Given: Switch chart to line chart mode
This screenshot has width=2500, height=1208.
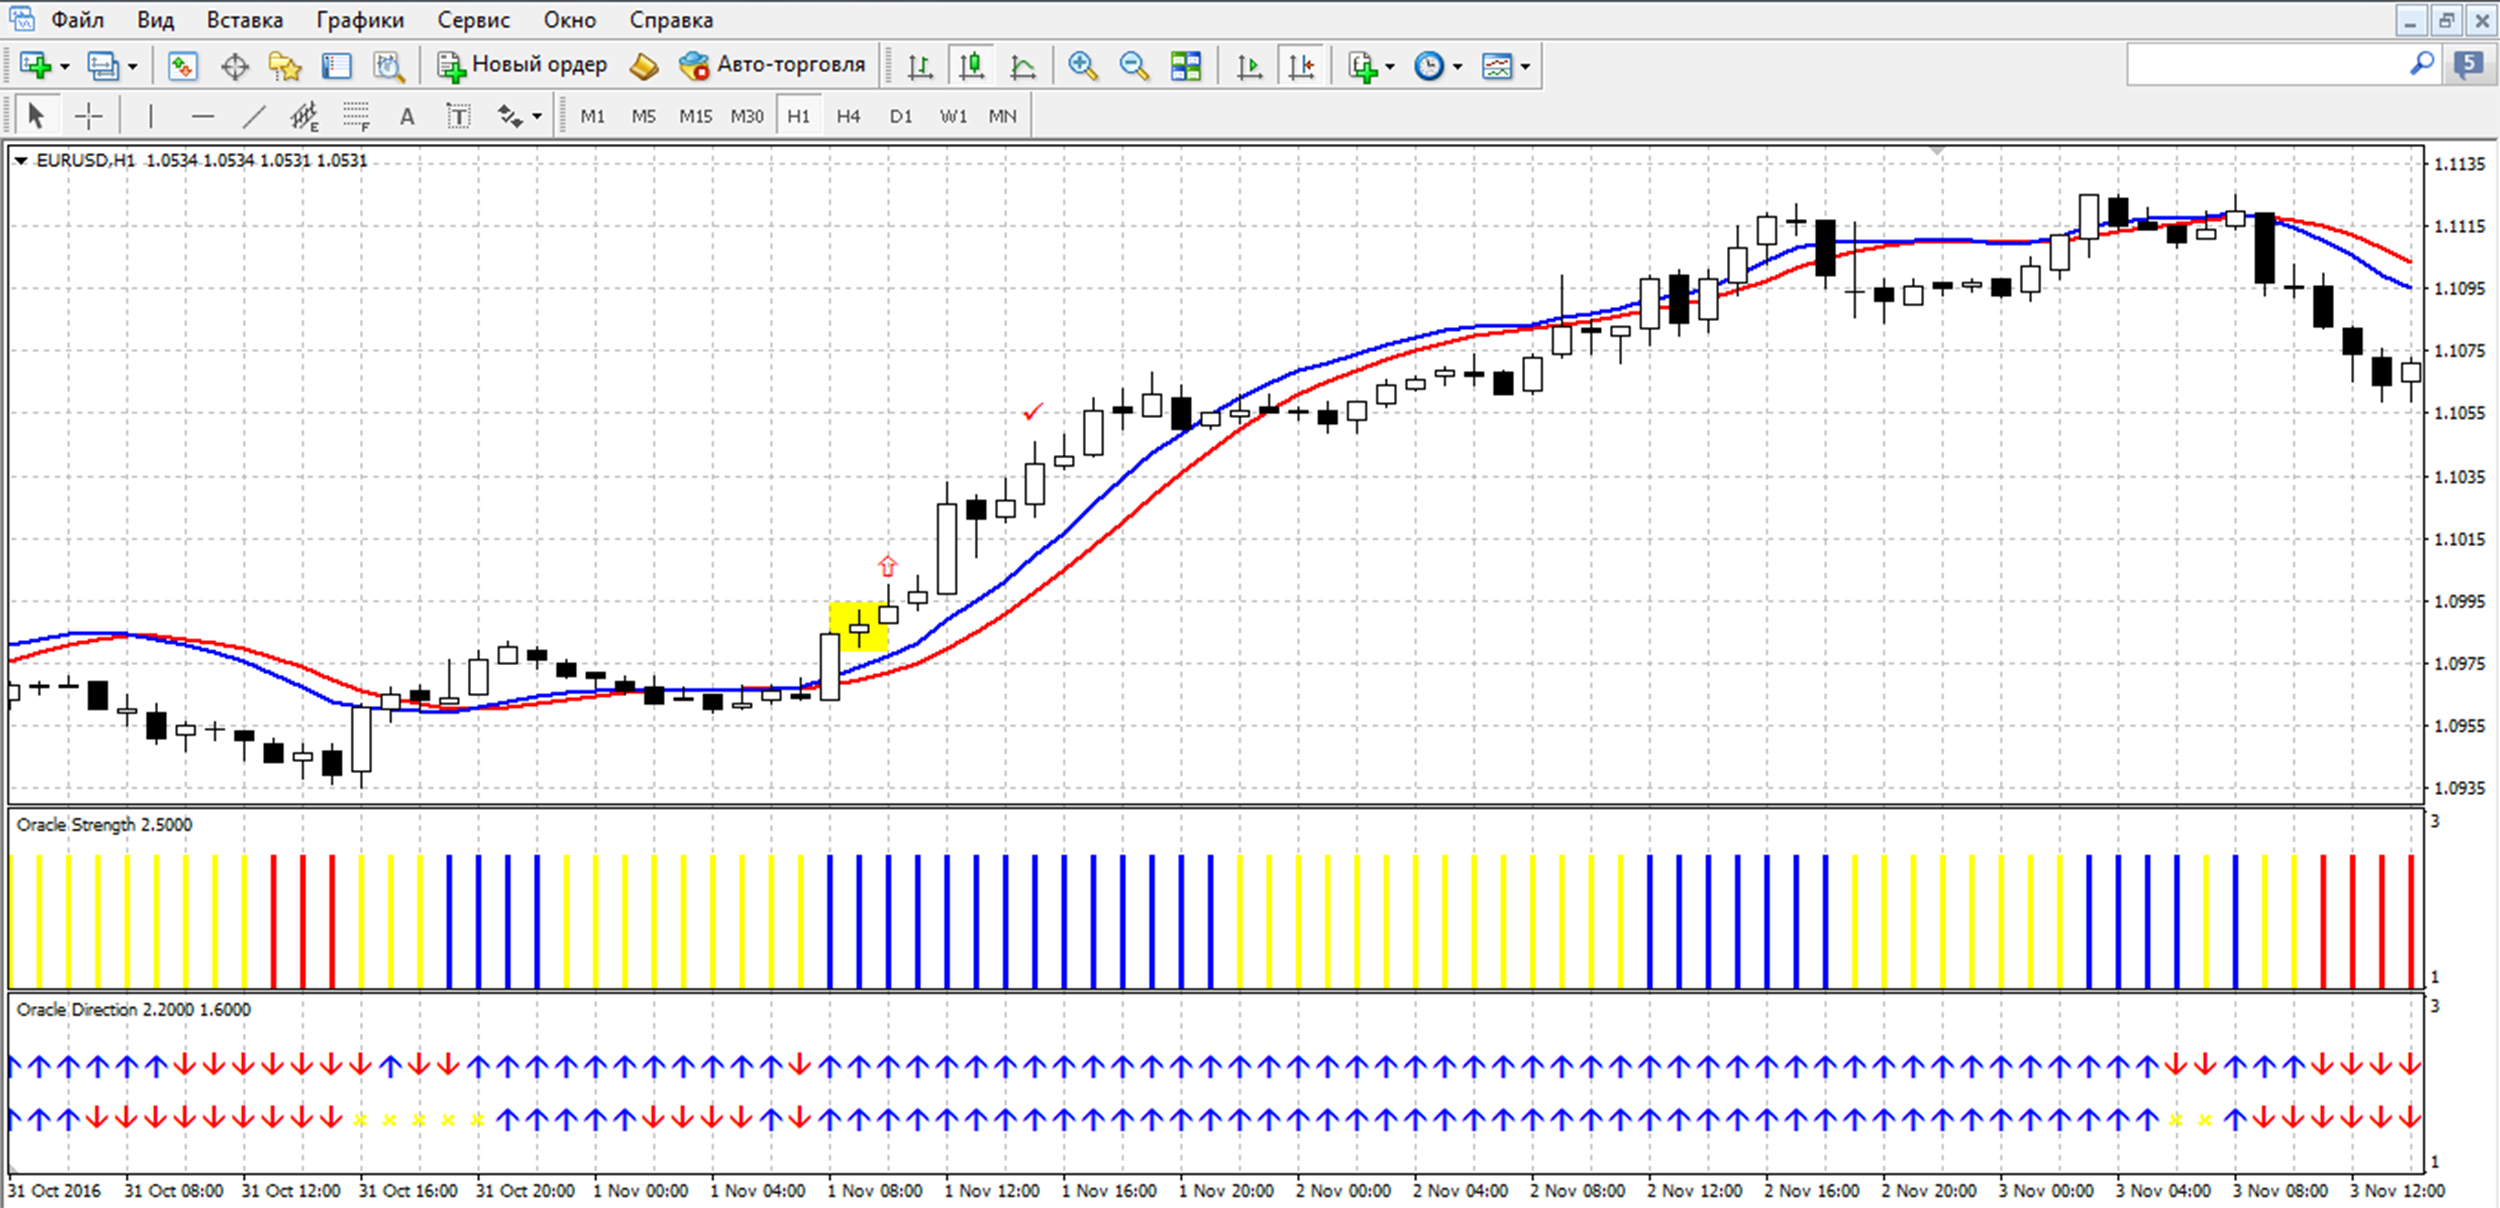Looking at the screenshot, I should (x=1023, y=66).
